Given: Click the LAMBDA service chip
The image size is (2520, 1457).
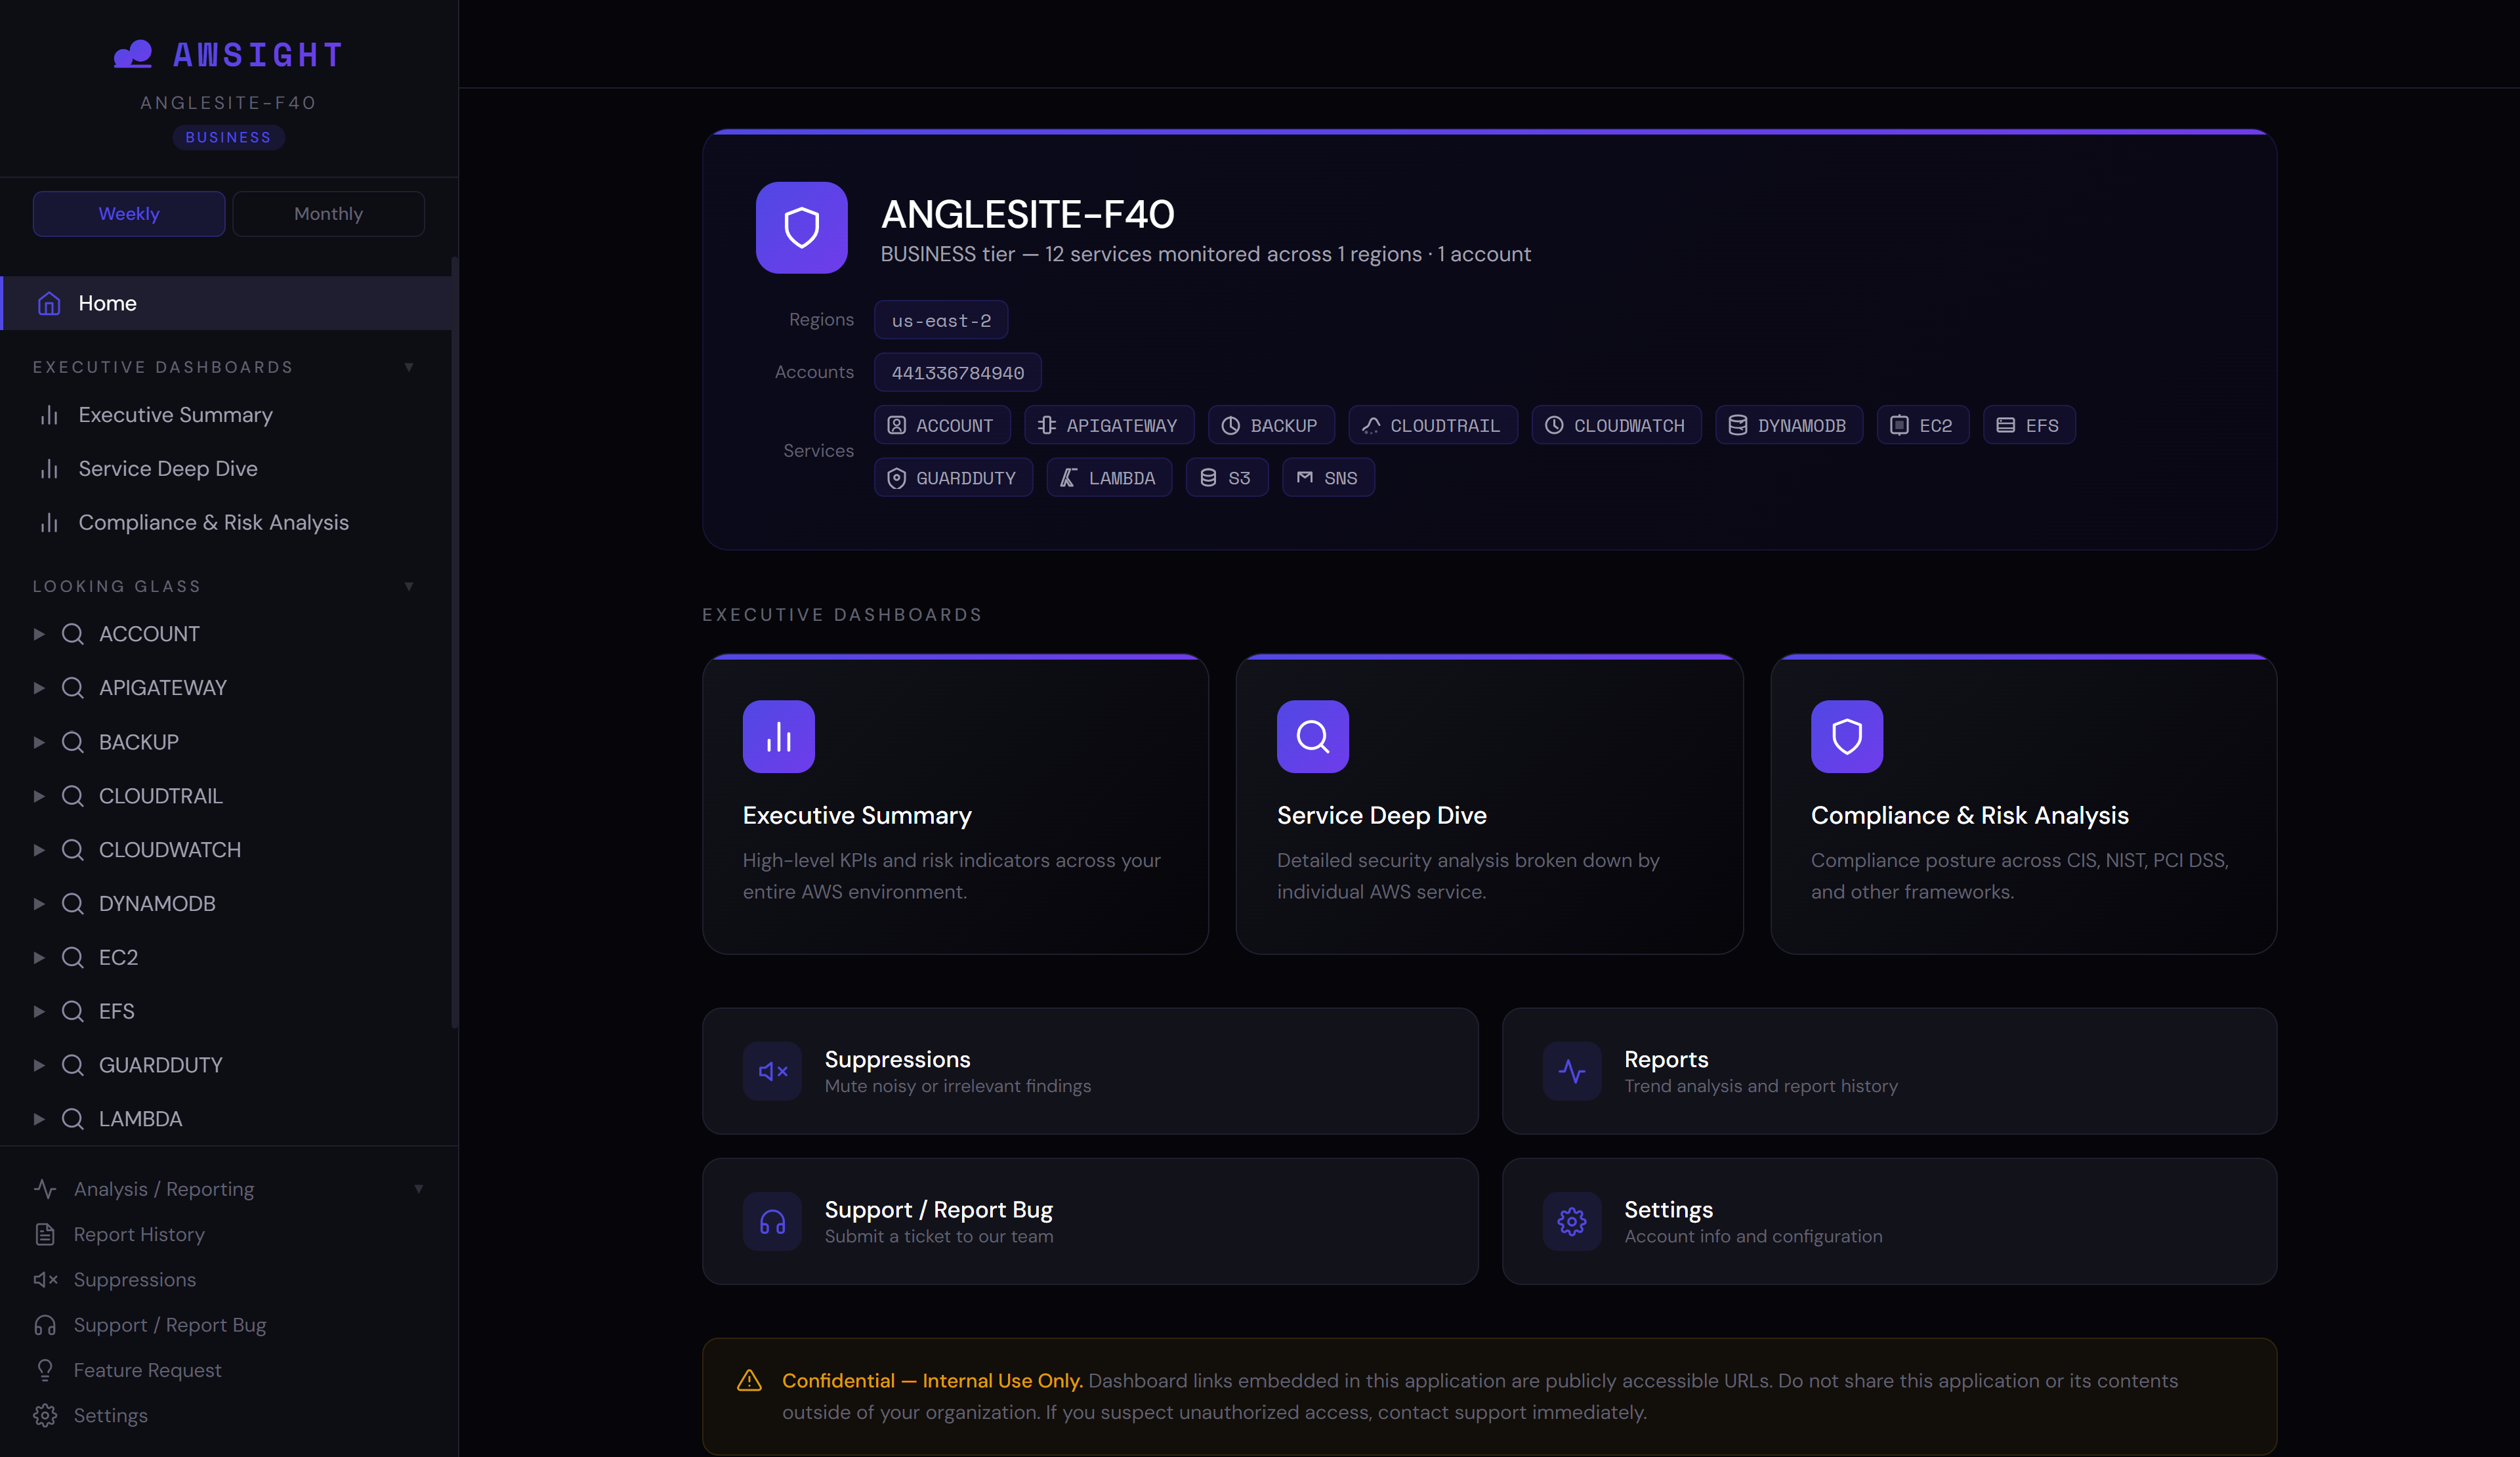Looking at the screenshot, I should pyautogui.click(x=1109, y=478).
